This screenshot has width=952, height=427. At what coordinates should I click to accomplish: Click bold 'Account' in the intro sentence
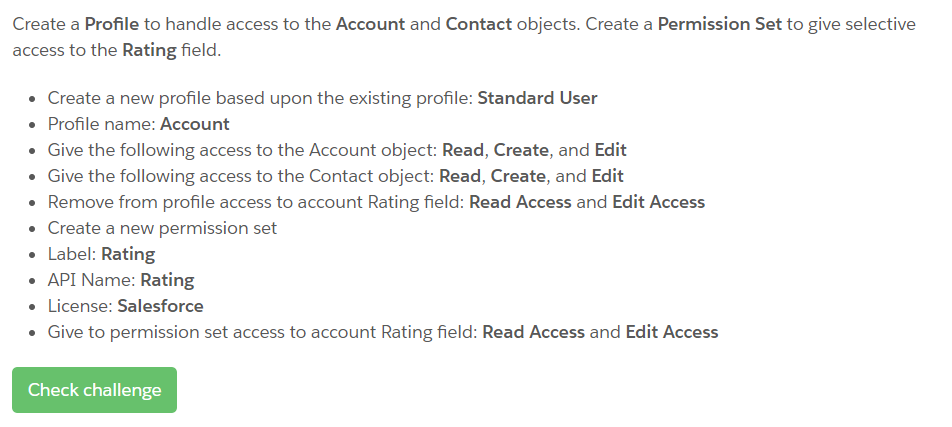click(x=370, y=23)
